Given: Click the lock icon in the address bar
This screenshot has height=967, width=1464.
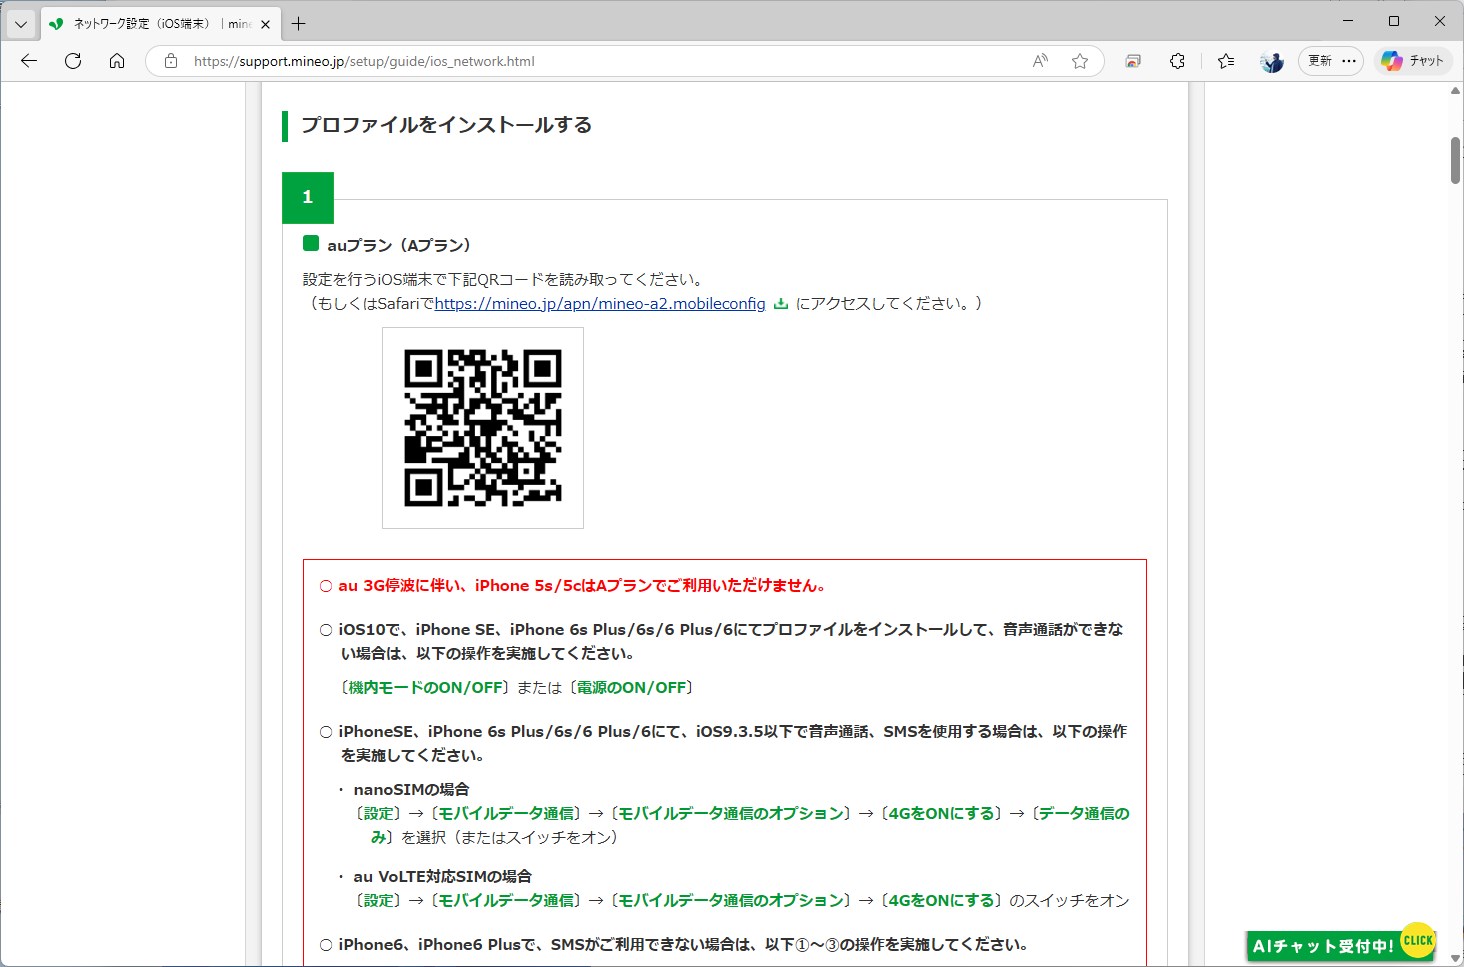Looking at the screenshot, I should coord(170,61).
